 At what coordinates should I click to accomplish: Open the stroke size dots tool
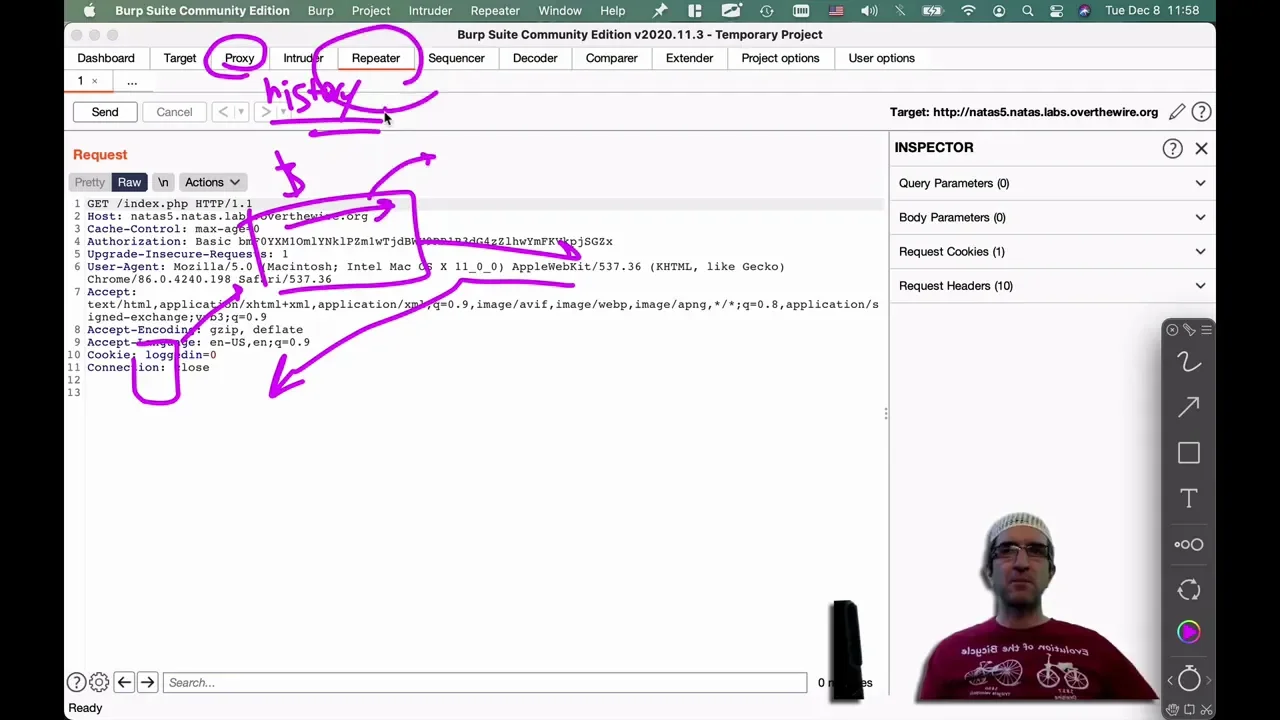[1188, 544]
